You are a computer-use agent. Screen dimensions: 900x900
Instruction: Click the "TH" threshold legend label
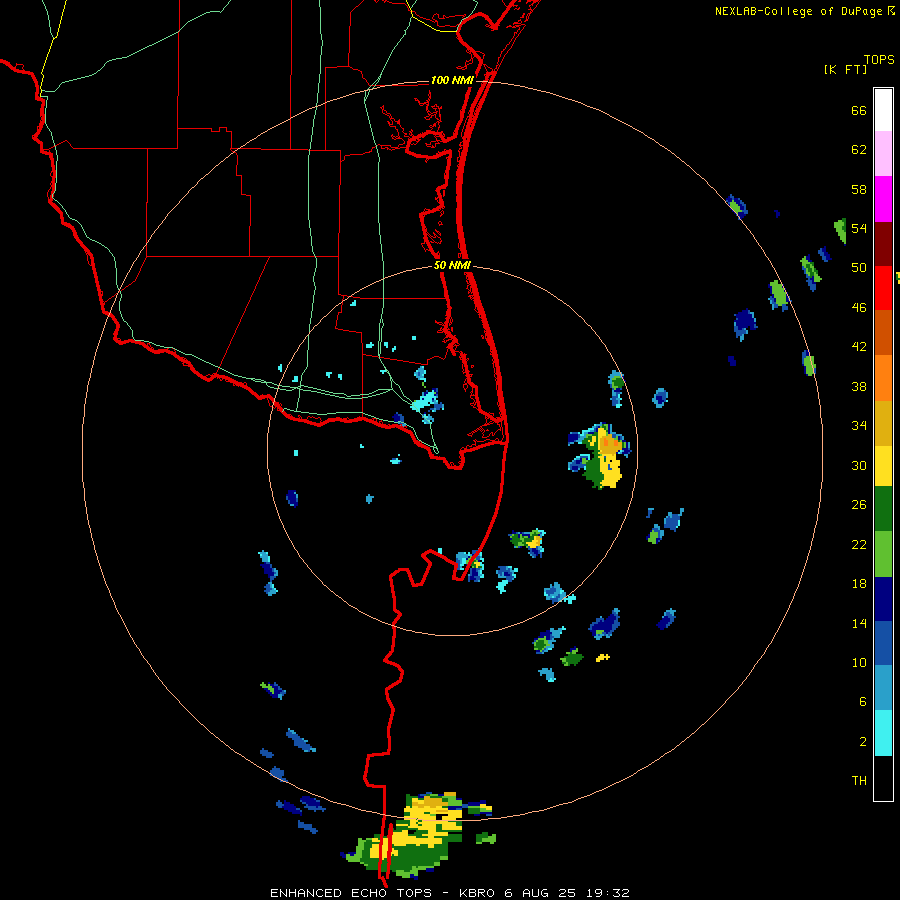[859, 781]
